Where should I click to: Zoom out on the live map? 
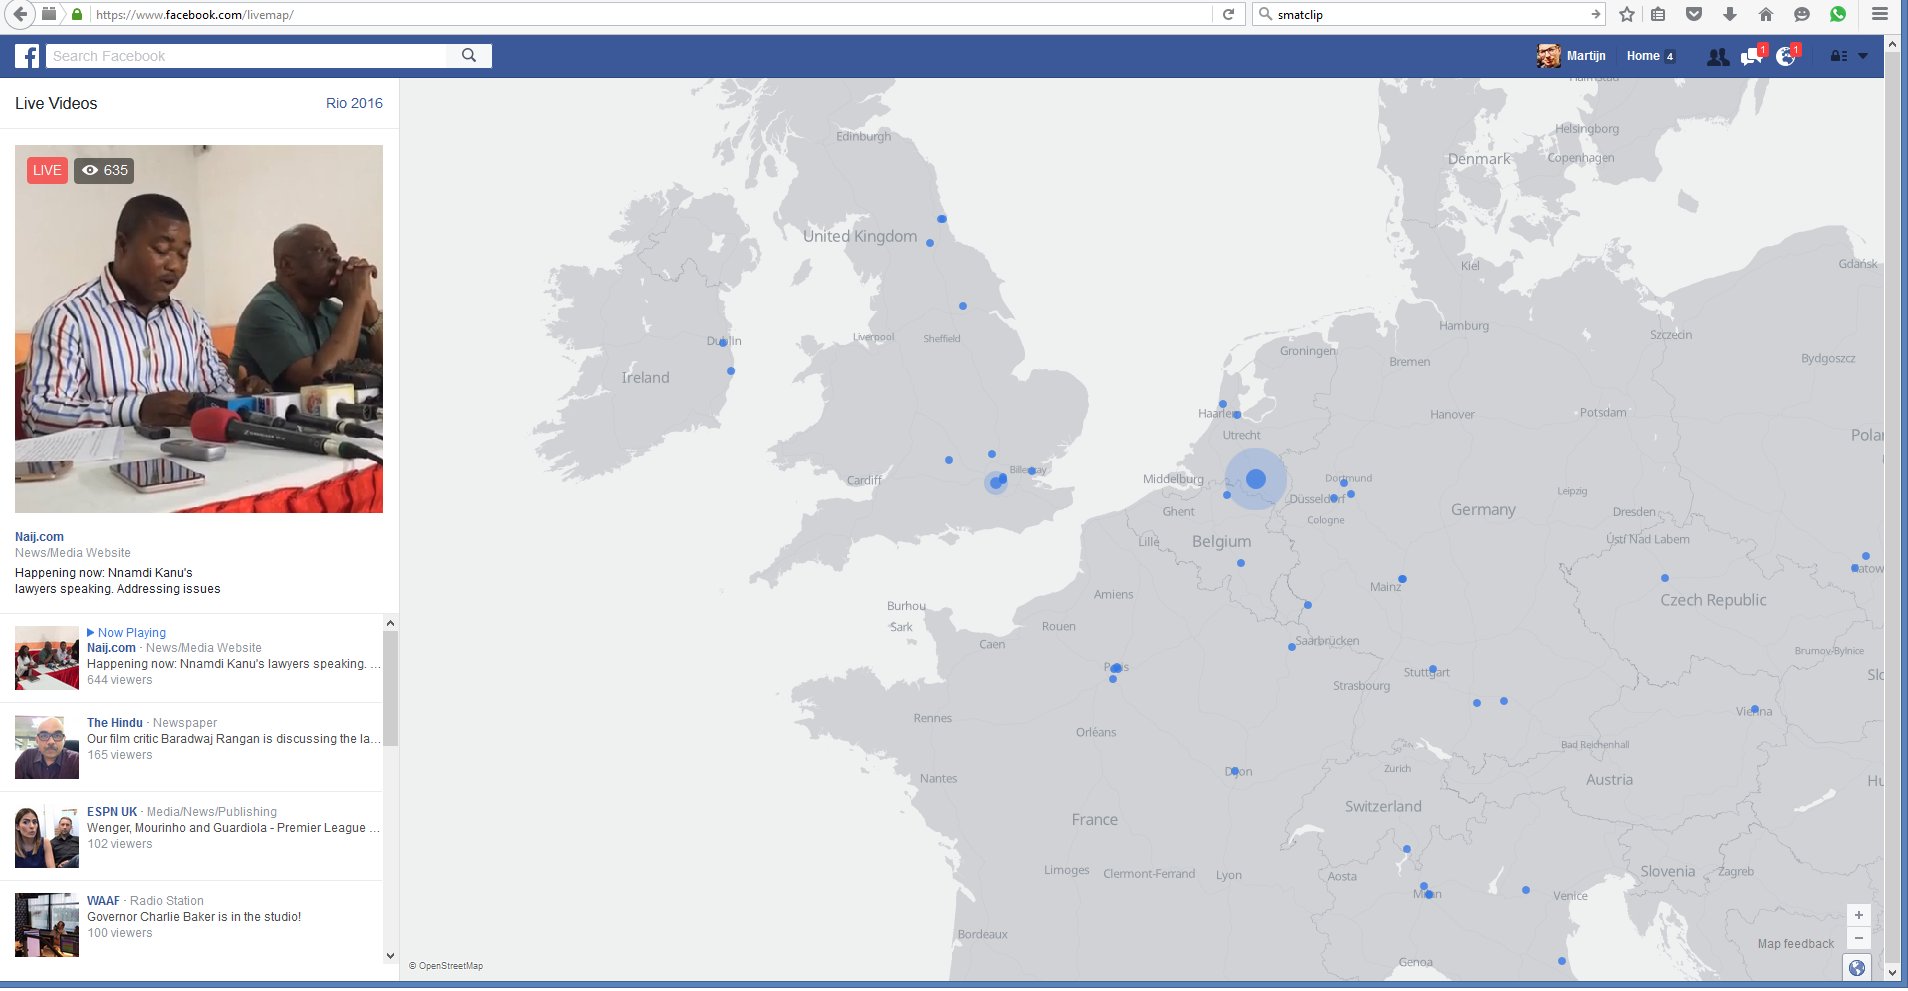(x=1858, y=938)
